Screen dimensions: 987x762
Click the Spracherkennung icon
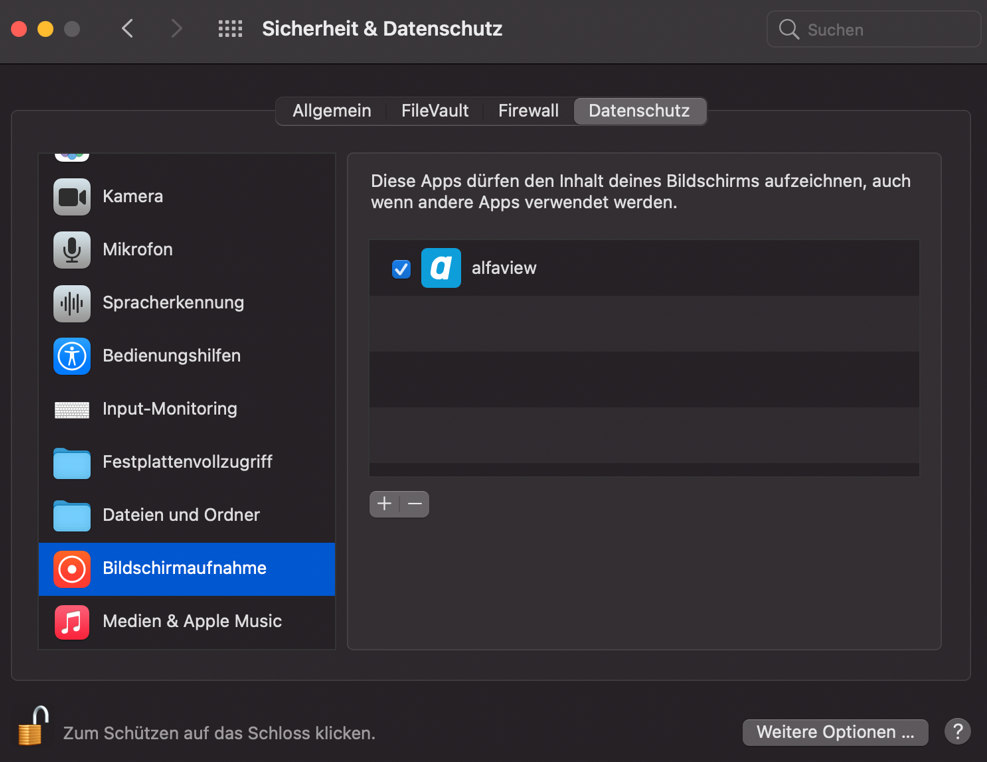click(x=71, y=302)
